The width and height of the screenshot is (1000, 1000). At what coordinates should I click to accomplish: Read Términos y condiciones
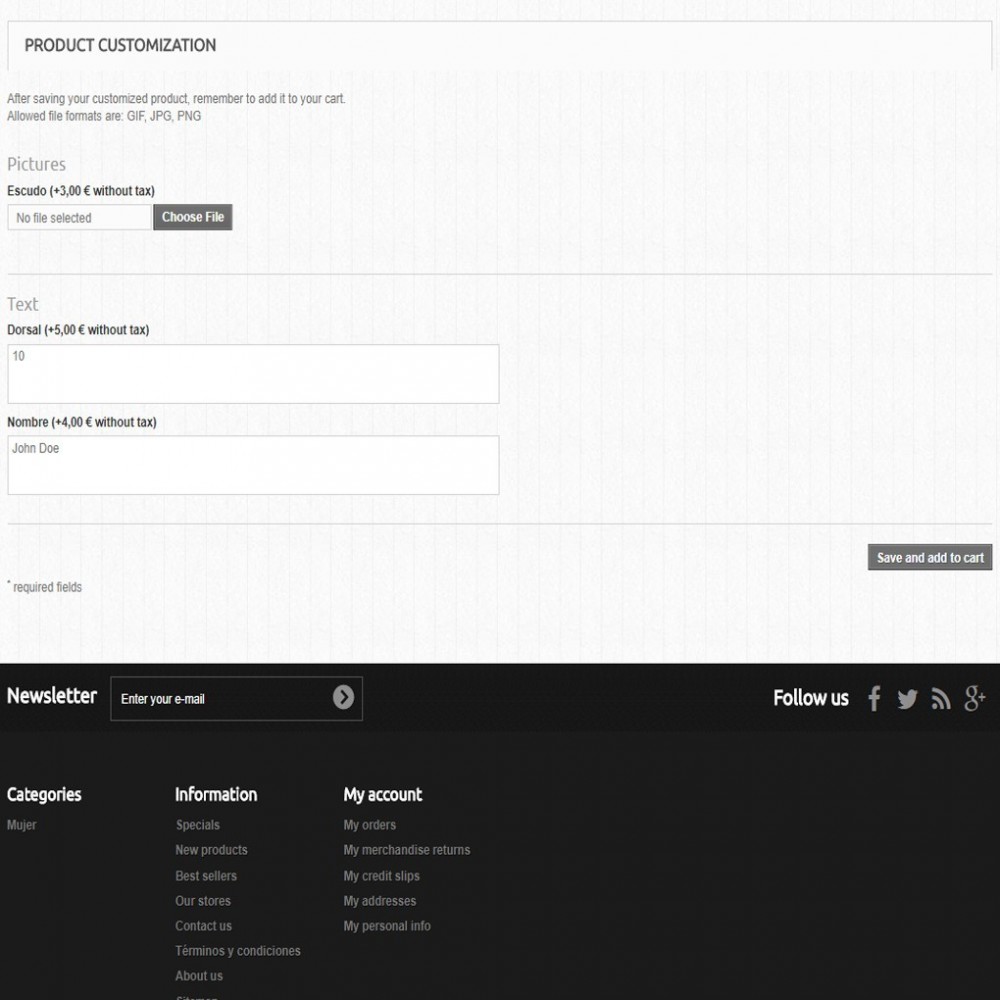pos(238,951)
